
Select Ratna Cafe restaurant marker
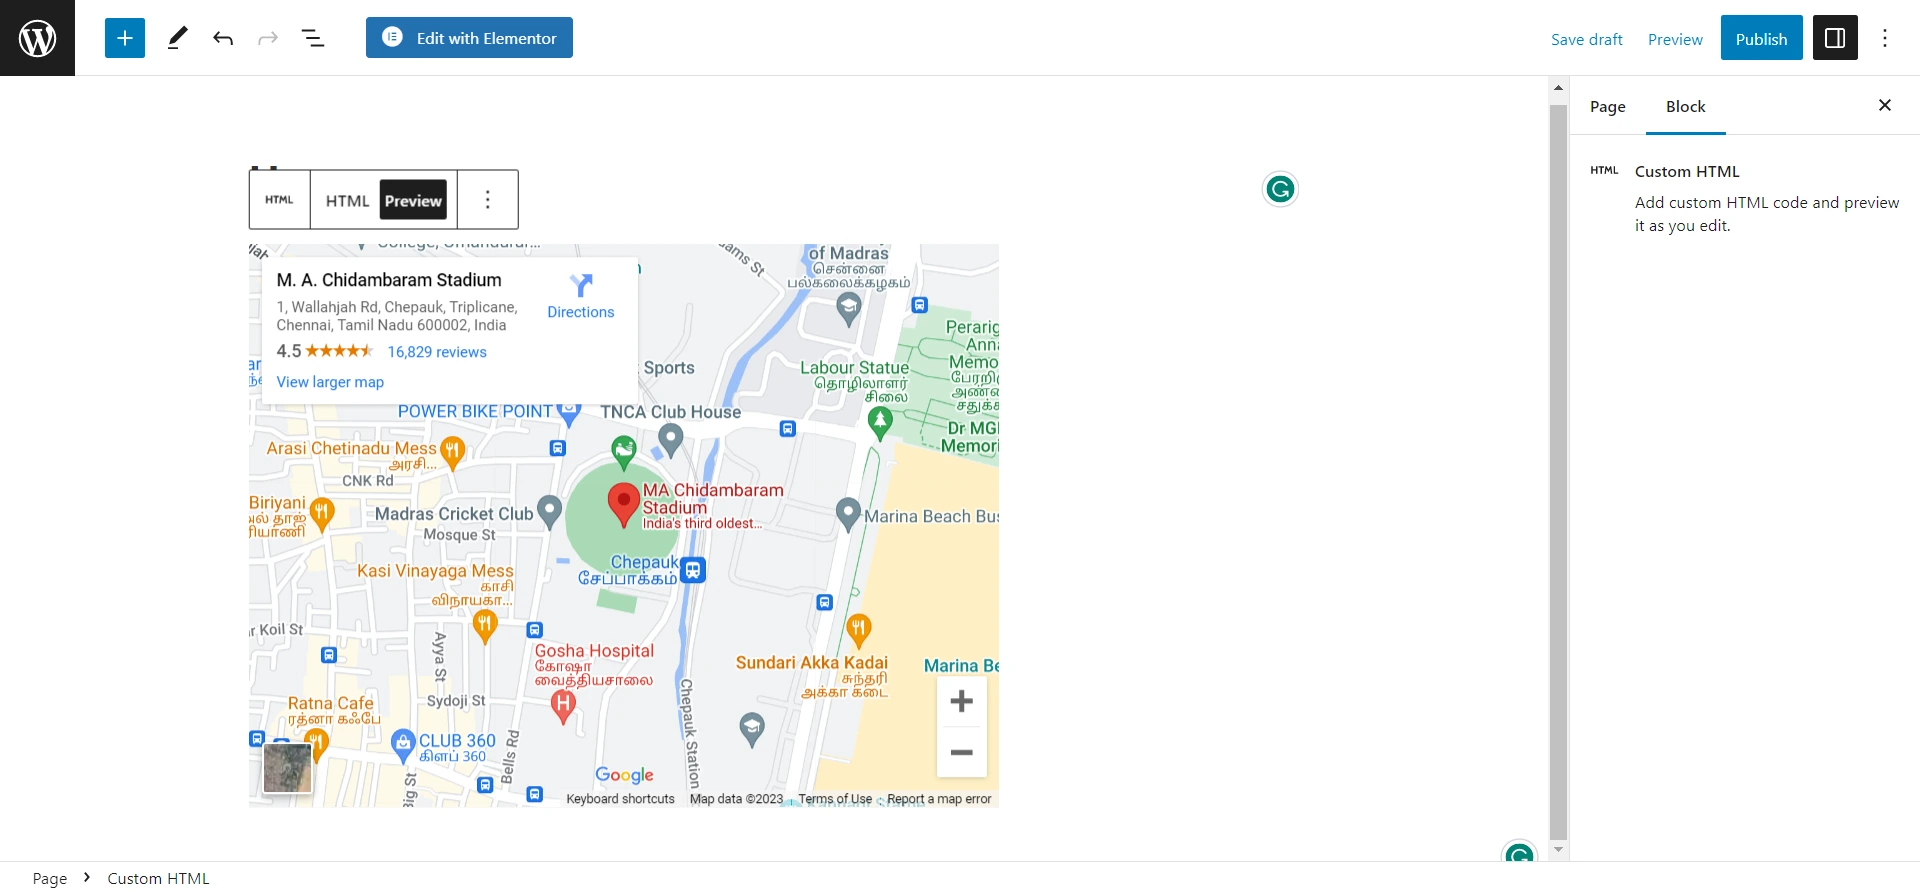pos(316,742)
